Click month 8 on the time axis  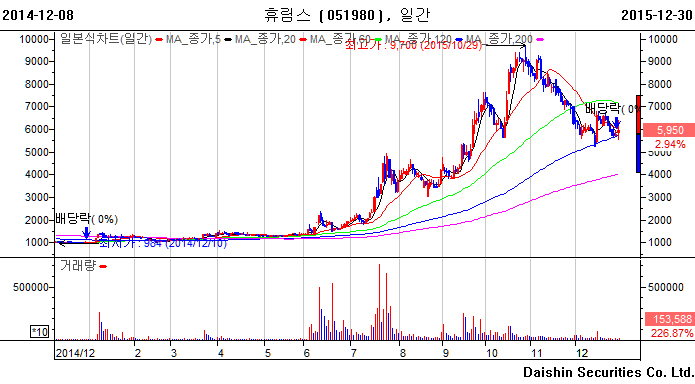(x=402, y=353)
